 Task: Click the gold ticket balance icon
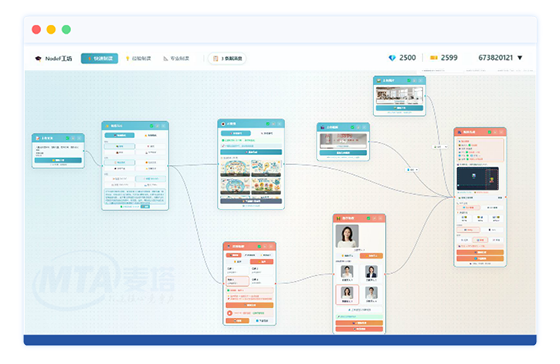coord(434,58)
